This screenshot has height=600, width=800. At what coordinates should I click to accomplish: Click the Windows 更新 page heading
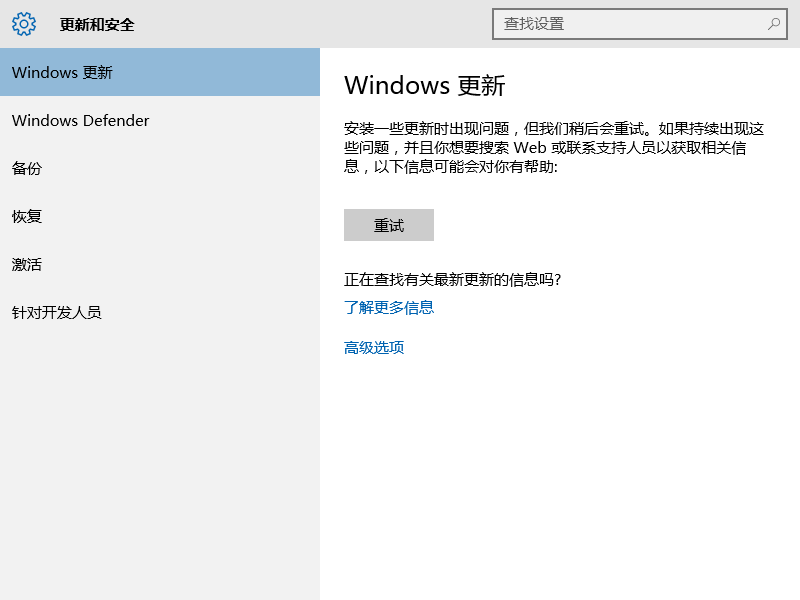(424, 85)
